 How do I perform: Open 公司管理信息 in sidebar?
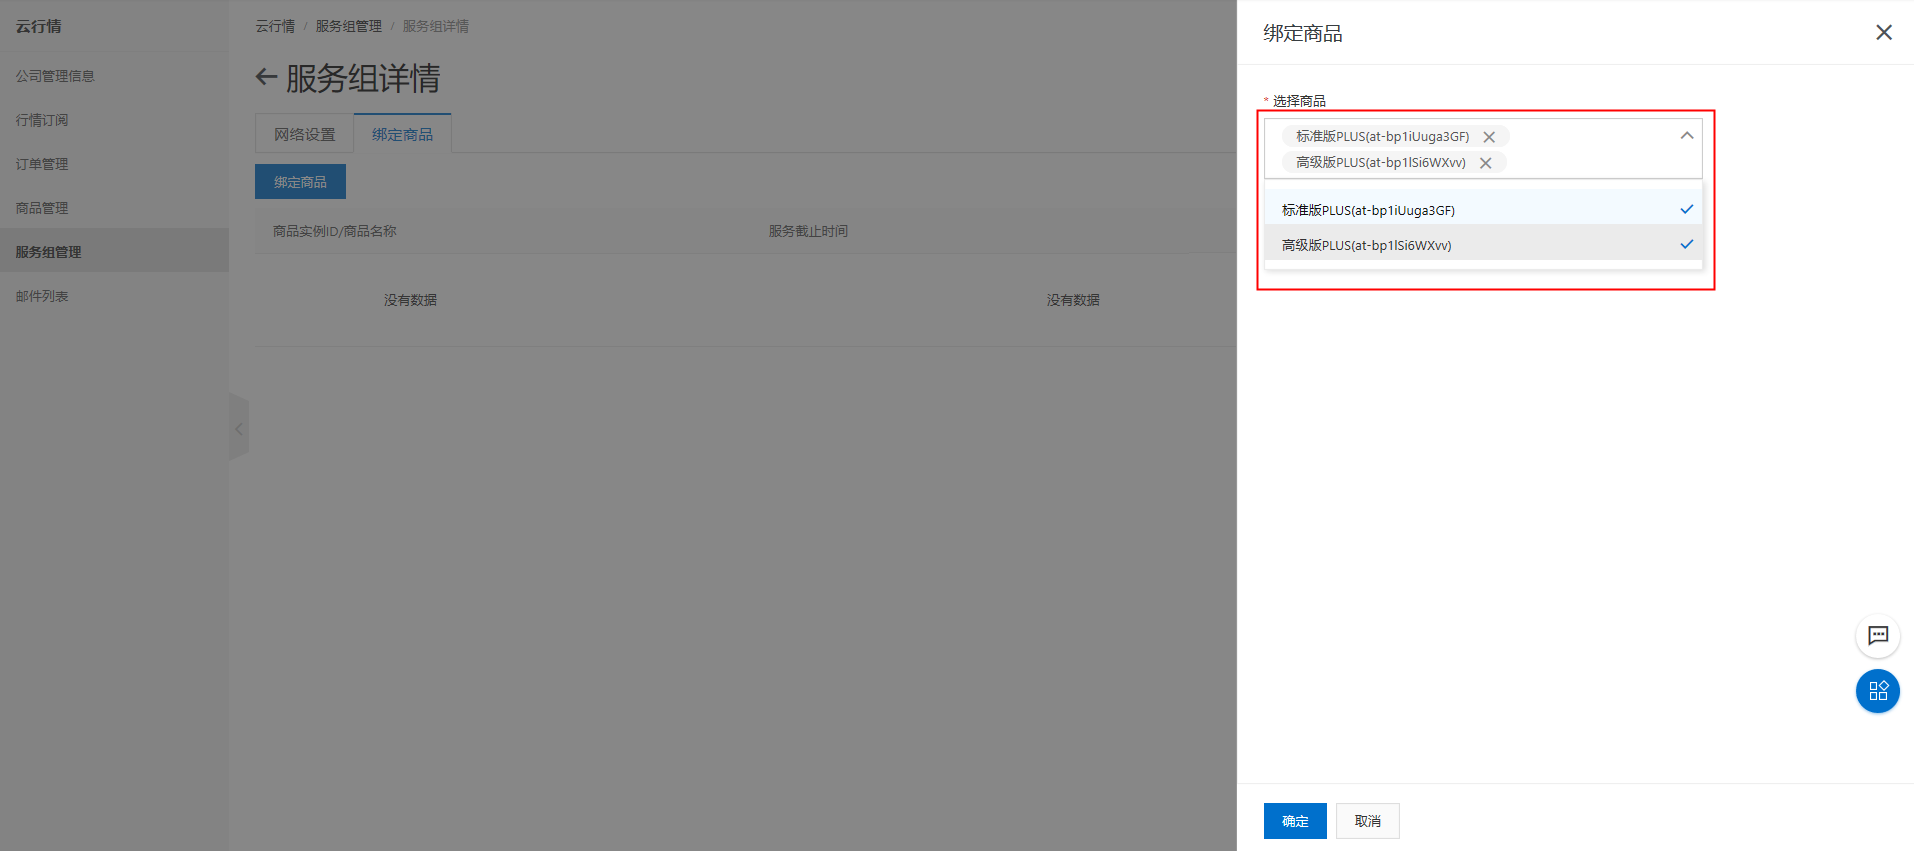click(x=55, y=76)
